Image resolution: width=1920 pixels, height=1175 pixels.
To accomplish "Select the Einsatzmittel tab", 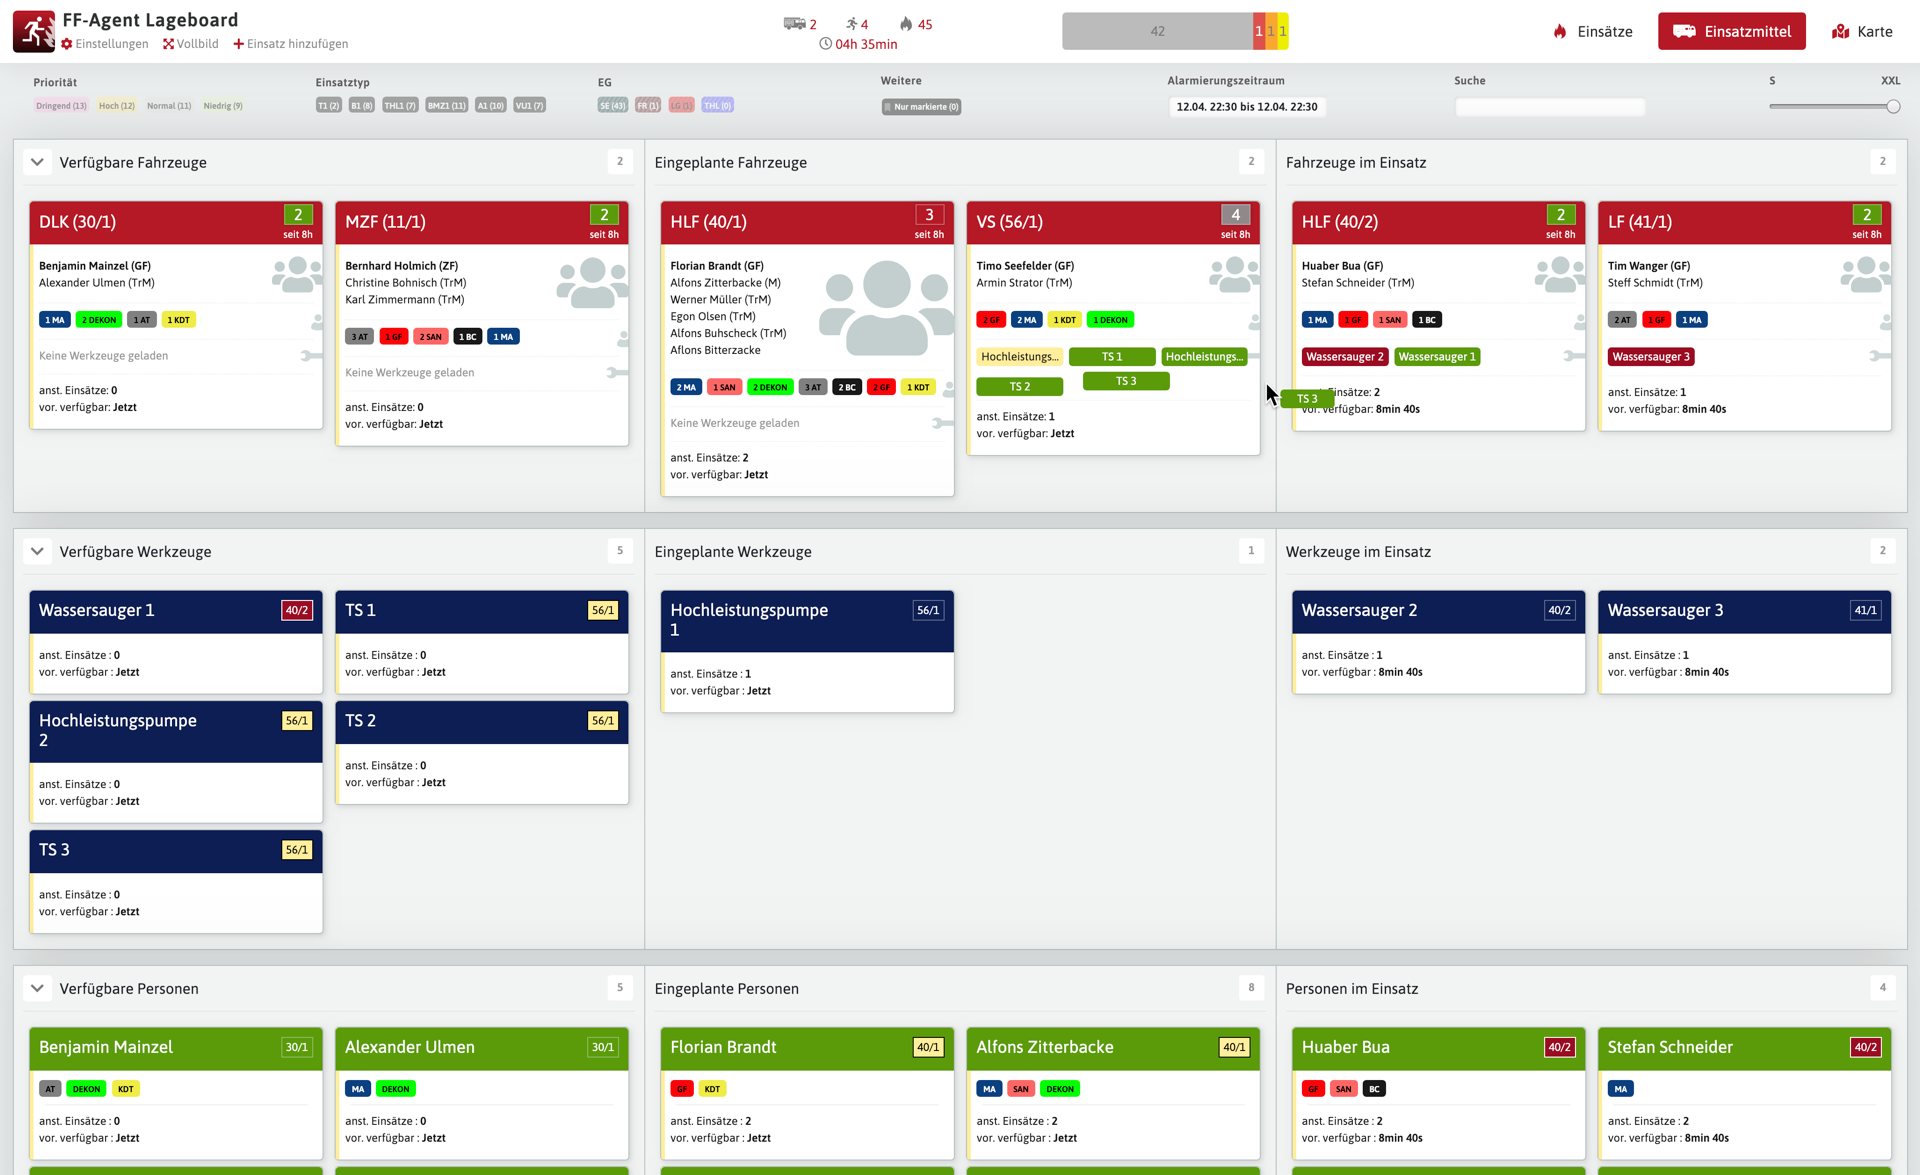I will [1731, 31].
